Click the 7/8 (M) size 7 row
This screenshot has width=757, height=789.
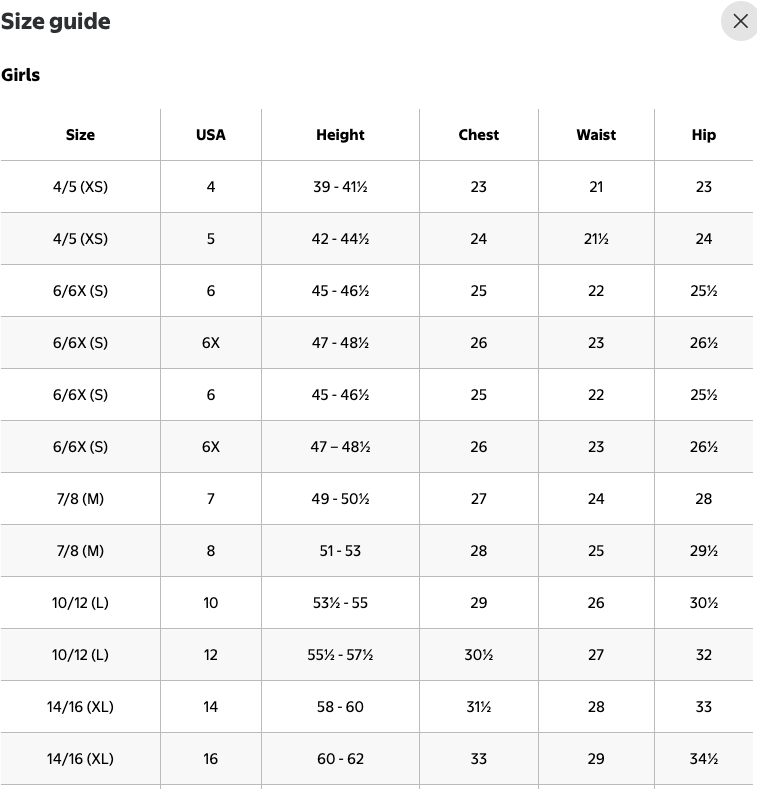[x=377, y=499]
